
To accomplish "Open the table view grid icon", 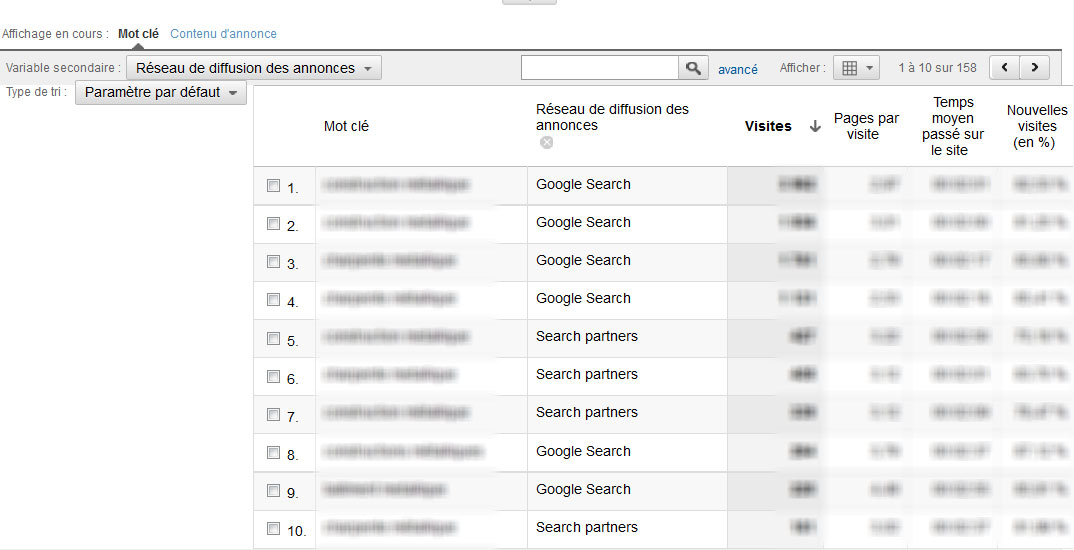I will point(850,68).
